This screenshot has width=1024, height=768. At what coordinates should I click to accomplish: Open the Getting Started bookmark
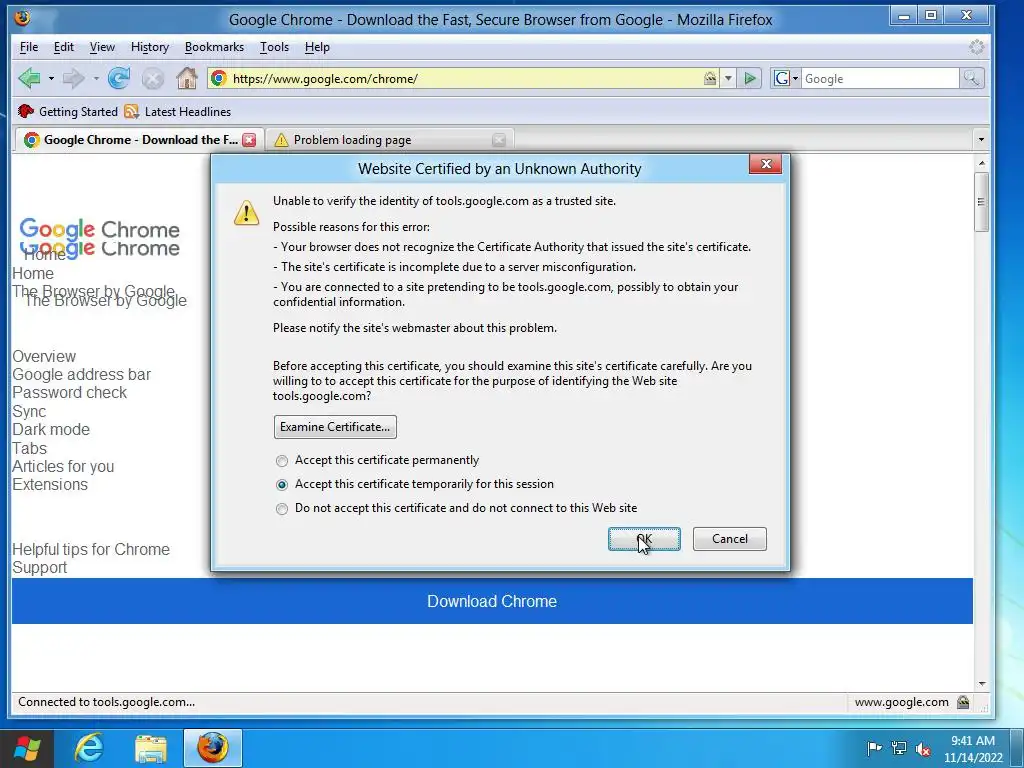[x=68, y=112]
